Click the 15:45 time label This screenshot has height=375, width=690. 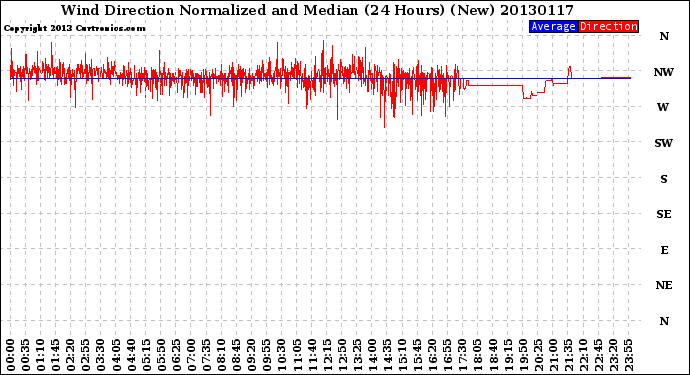point(418,355)
